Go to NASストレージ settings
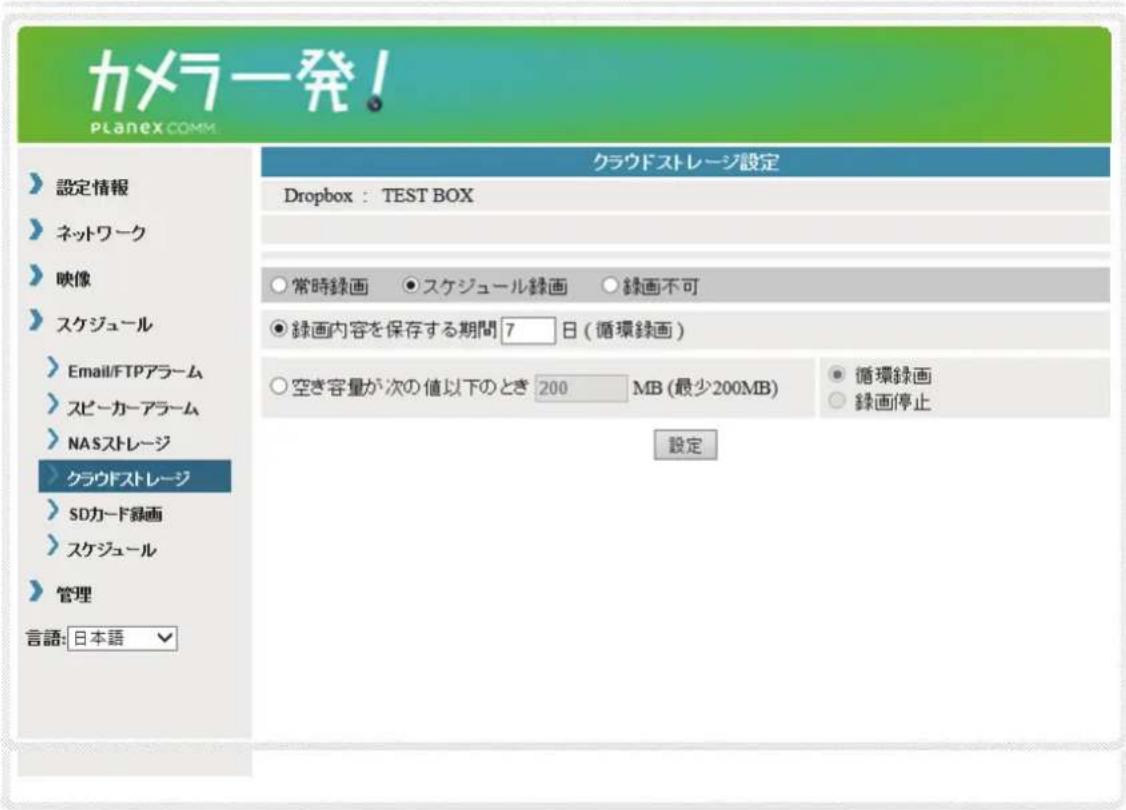This screenshot has width=1126, height=810. [118, 443]
